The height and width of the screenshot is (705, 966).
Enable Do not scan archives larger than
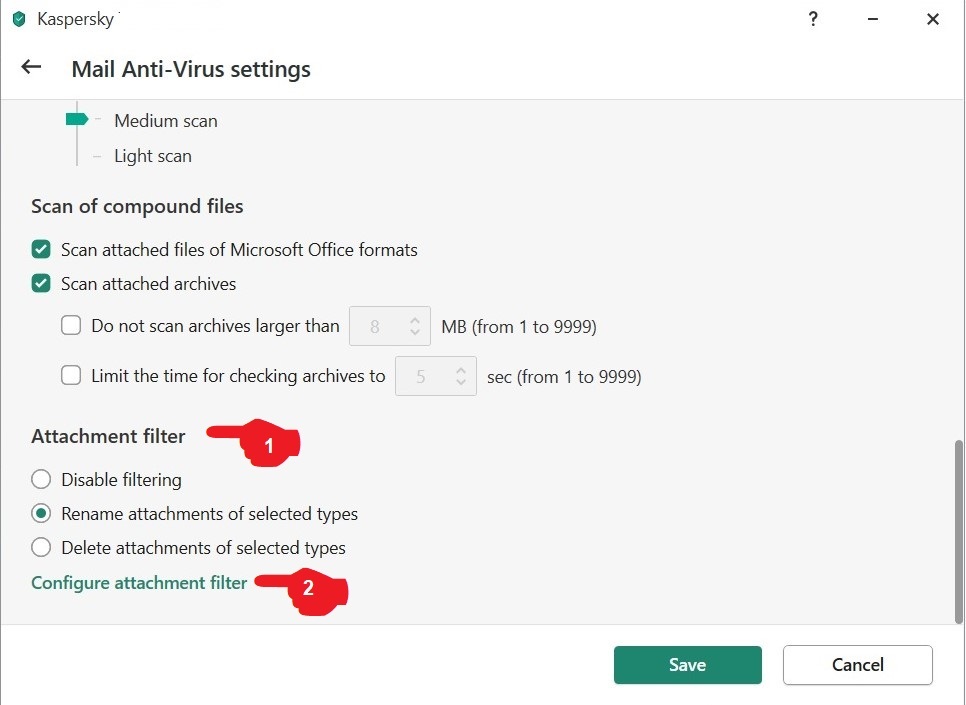tap(71, 325)
